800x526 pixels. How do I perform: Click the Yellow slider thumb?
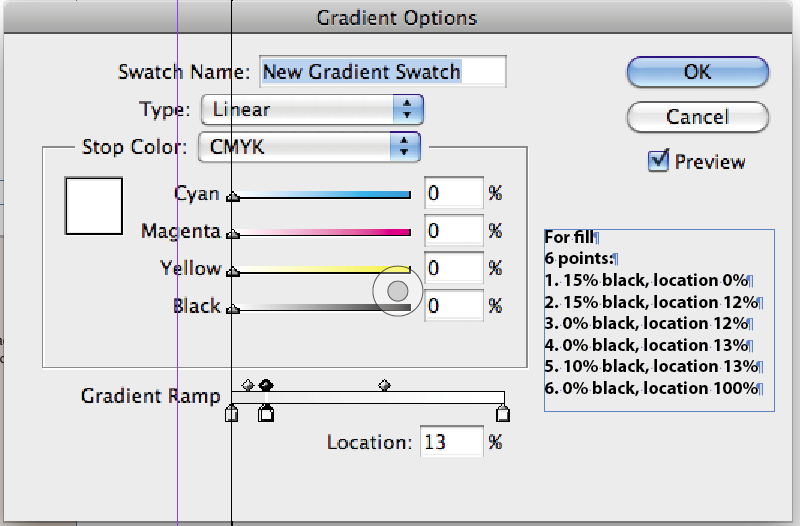click(x=233, y=271)
